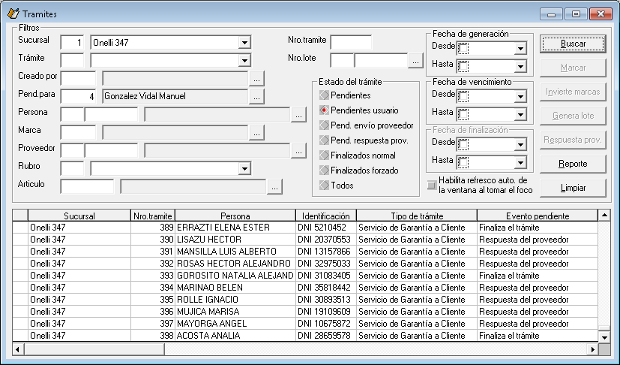Open the Sucursal dropdown showing Onelli 347
Screen dimensions: 620x365
pyautogui.click(x=245, y=42)
